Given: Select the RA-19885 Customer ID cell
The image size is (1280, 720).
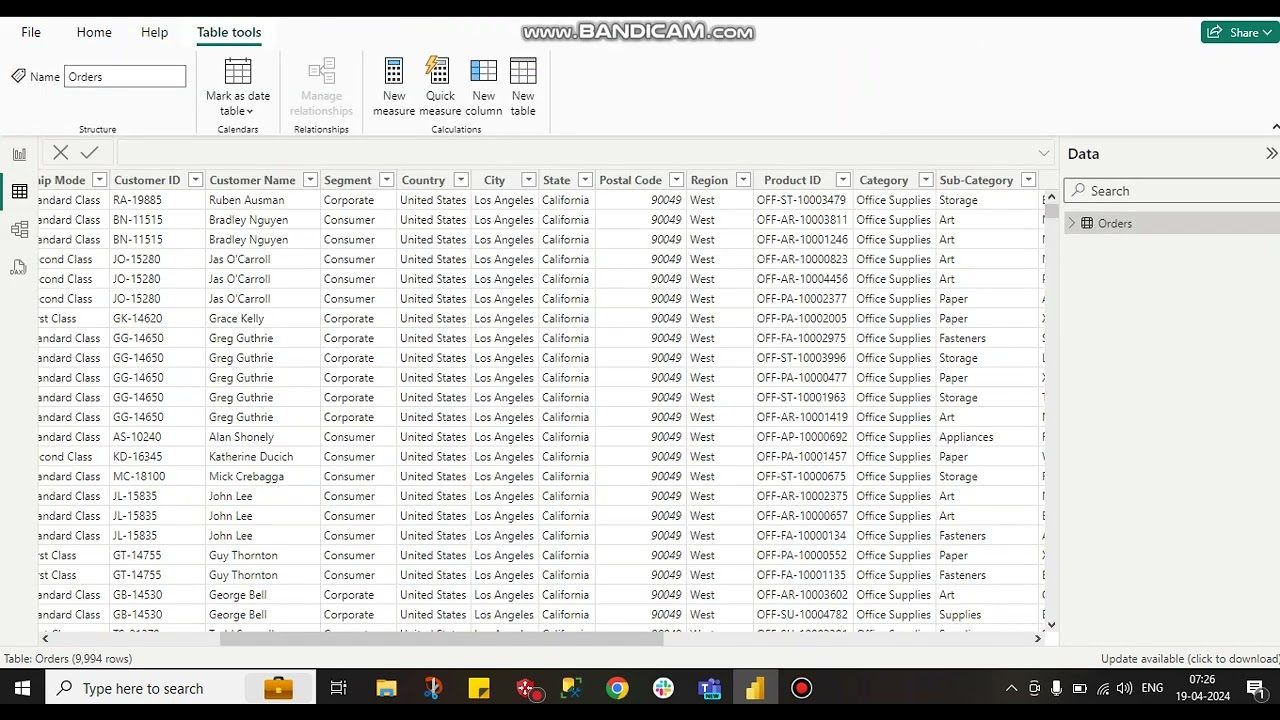Looking at the screenshot, I should 157,200.
